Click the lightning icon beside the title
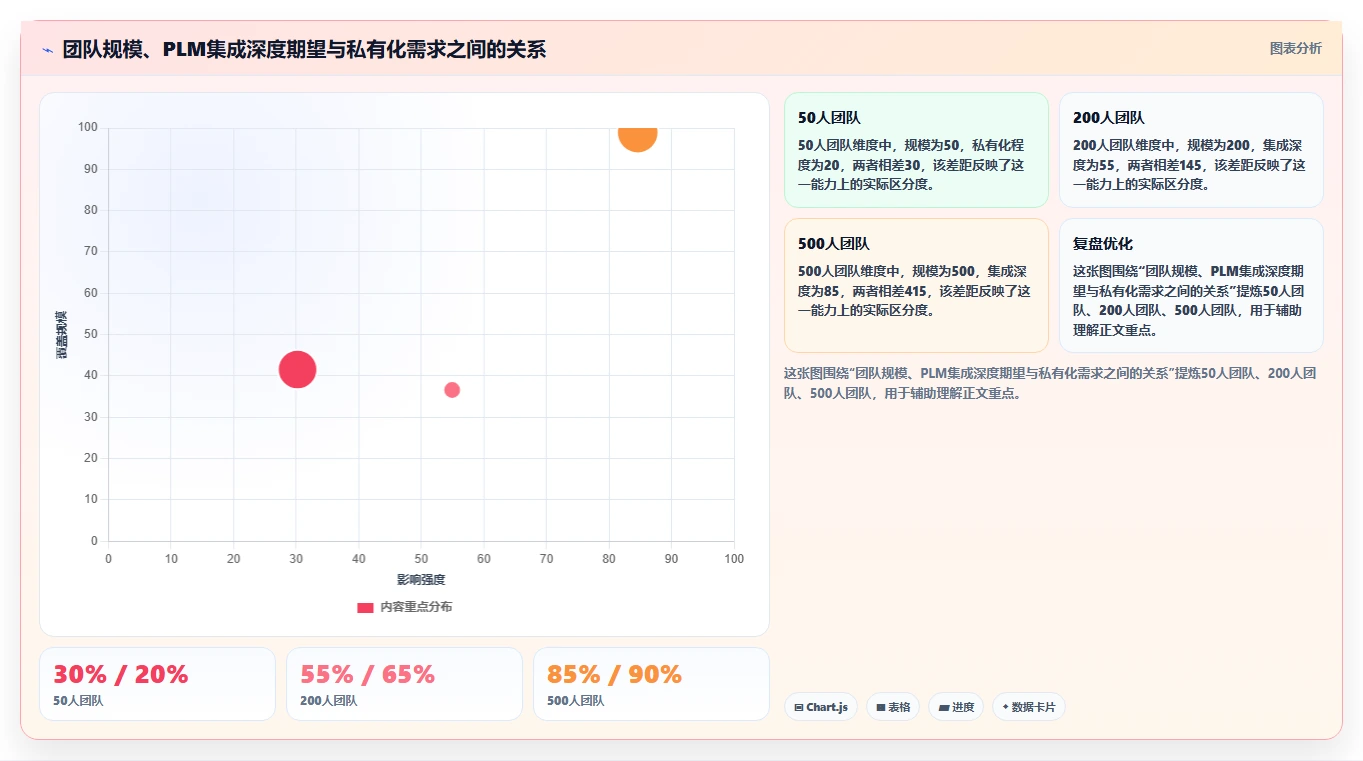The image size is (1363, 761). (47, 50)
